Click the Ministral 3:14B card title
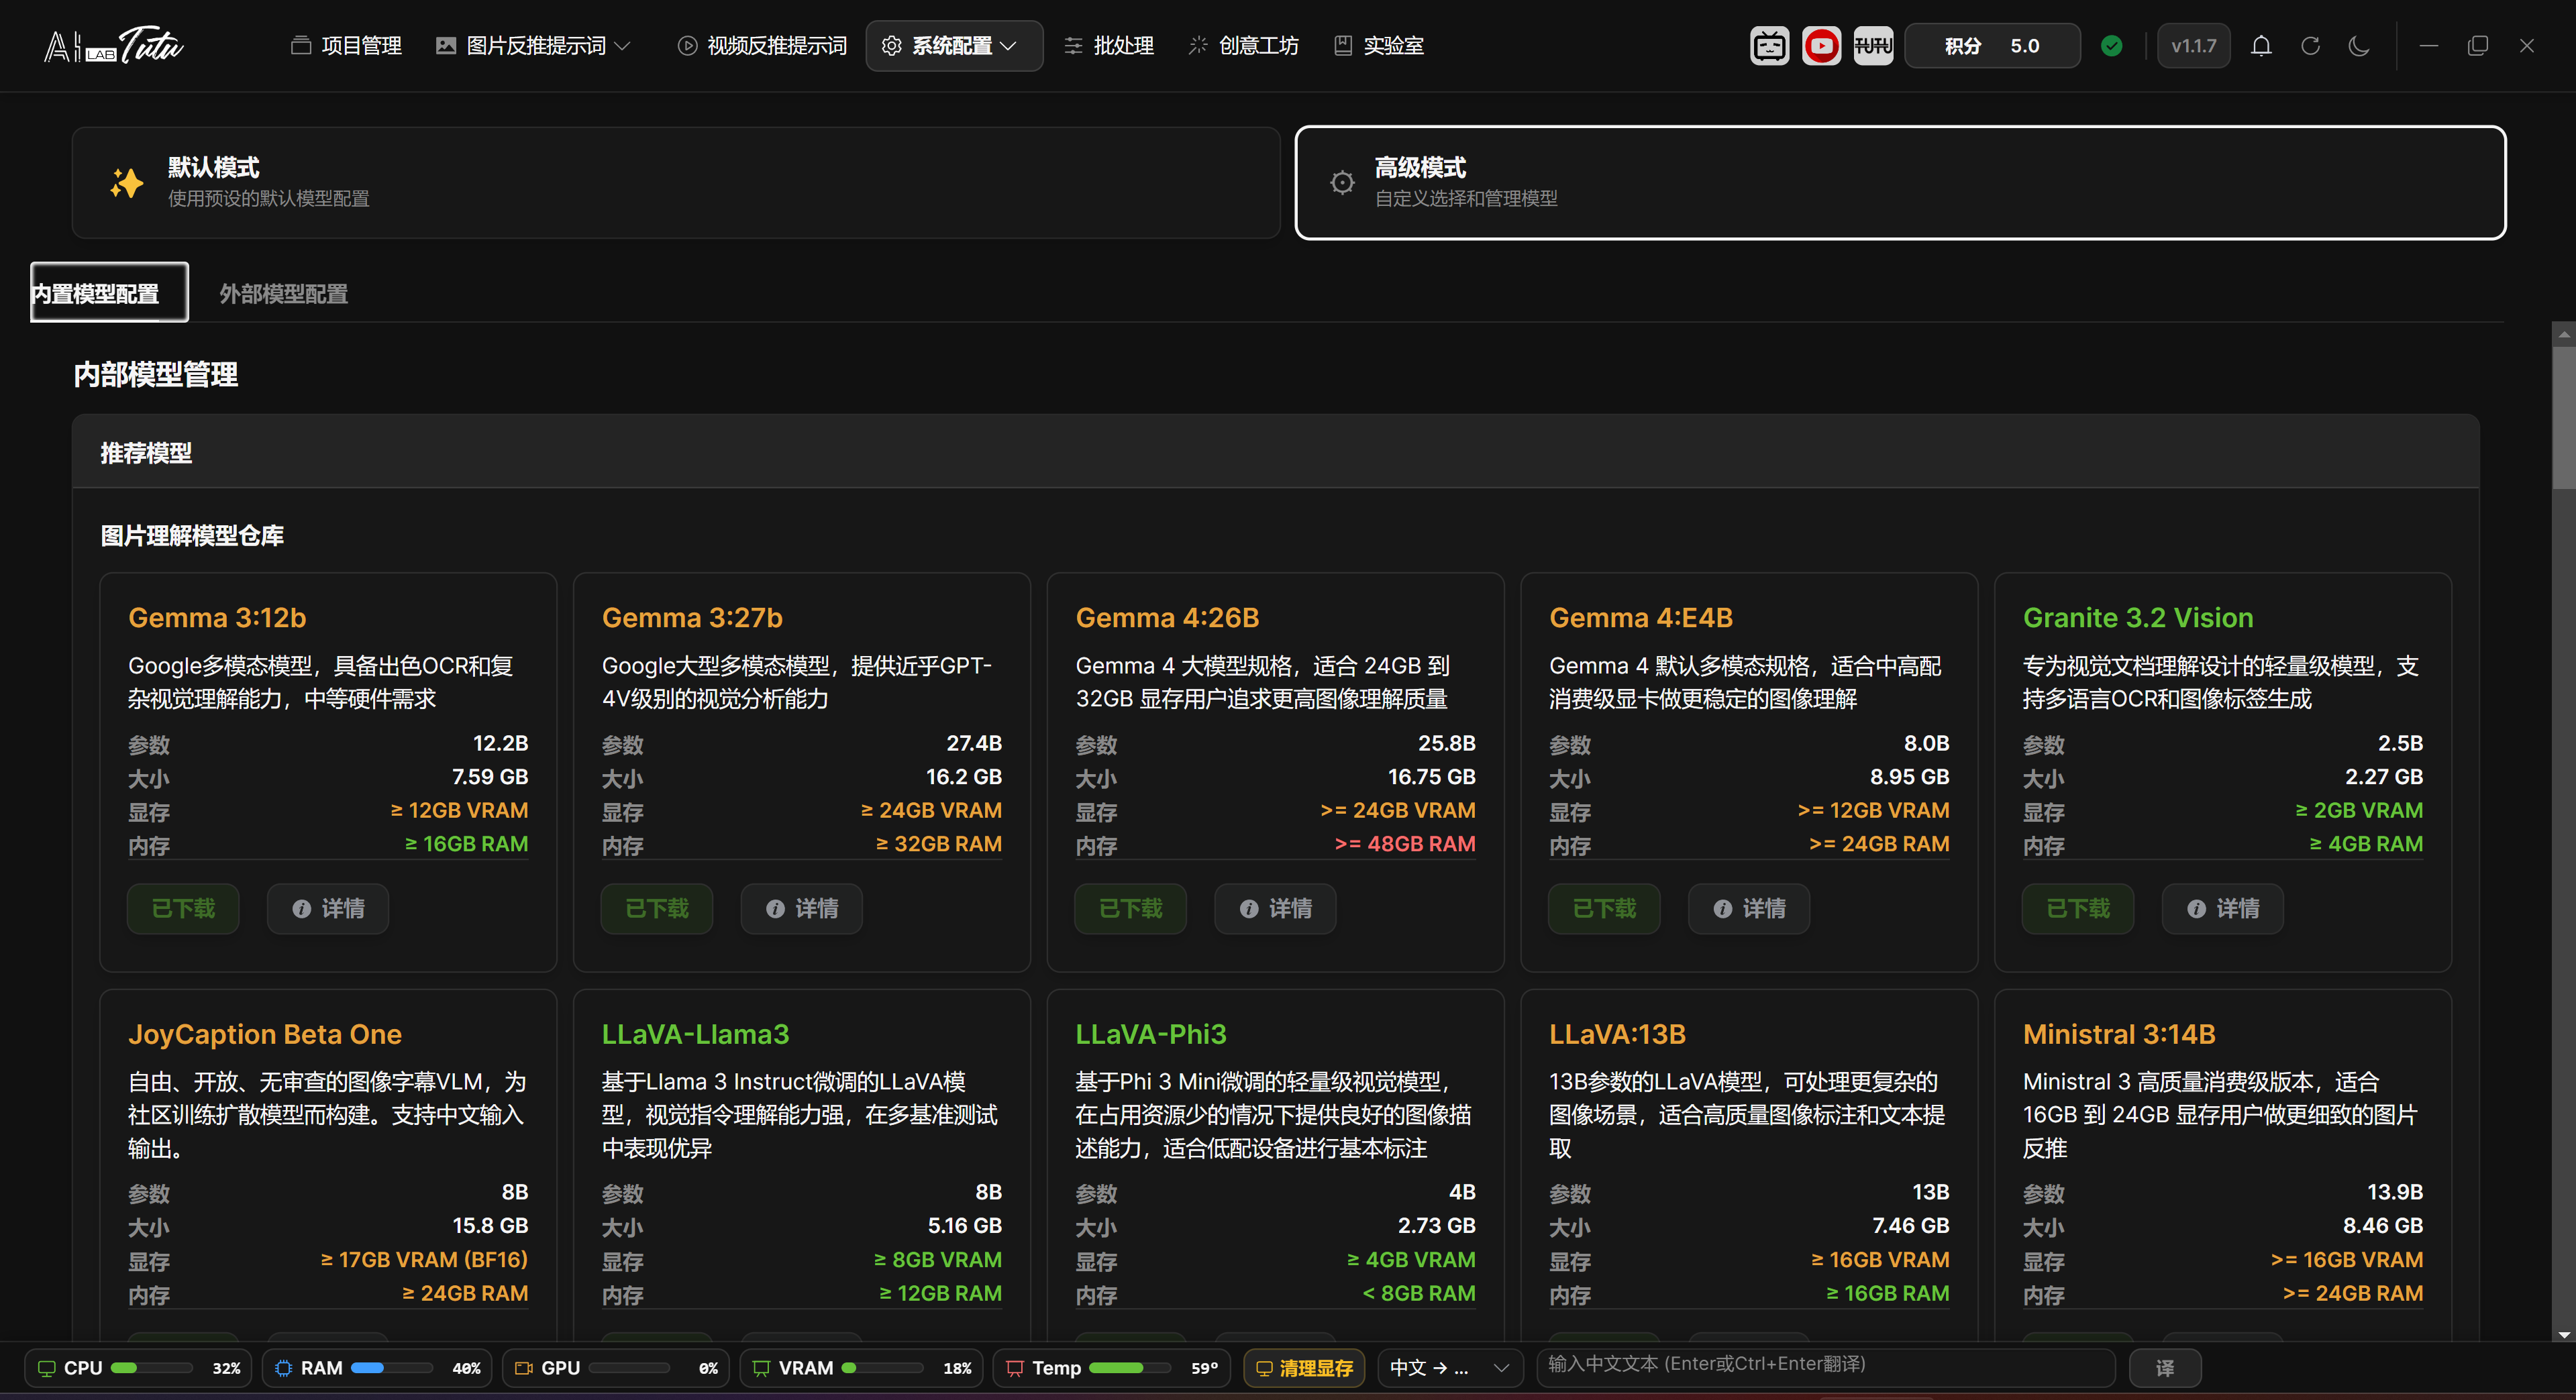The width and height of the screenshot is (2576, 1400). point(2120,1034)
